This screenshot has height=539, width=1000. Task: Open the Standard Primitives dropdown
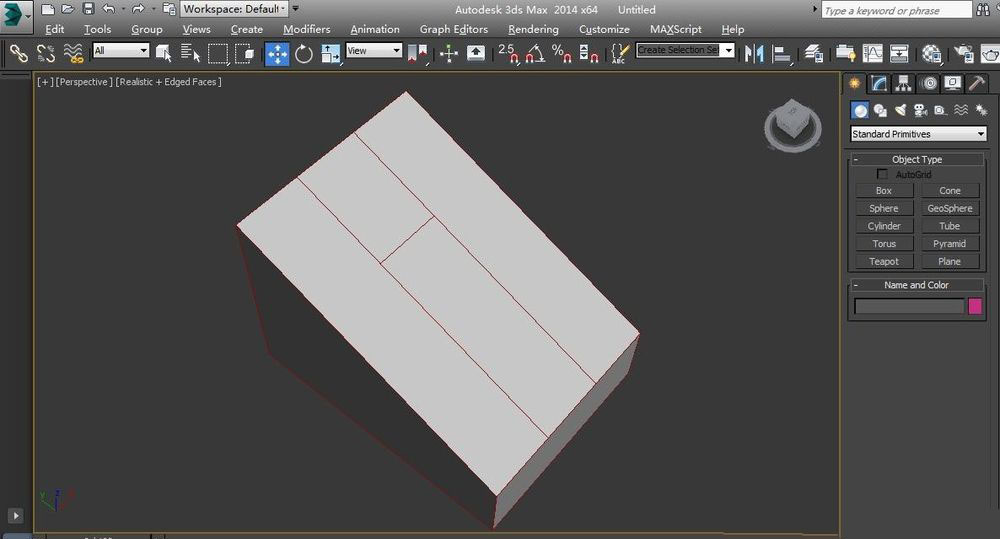[x=918, y=134]
